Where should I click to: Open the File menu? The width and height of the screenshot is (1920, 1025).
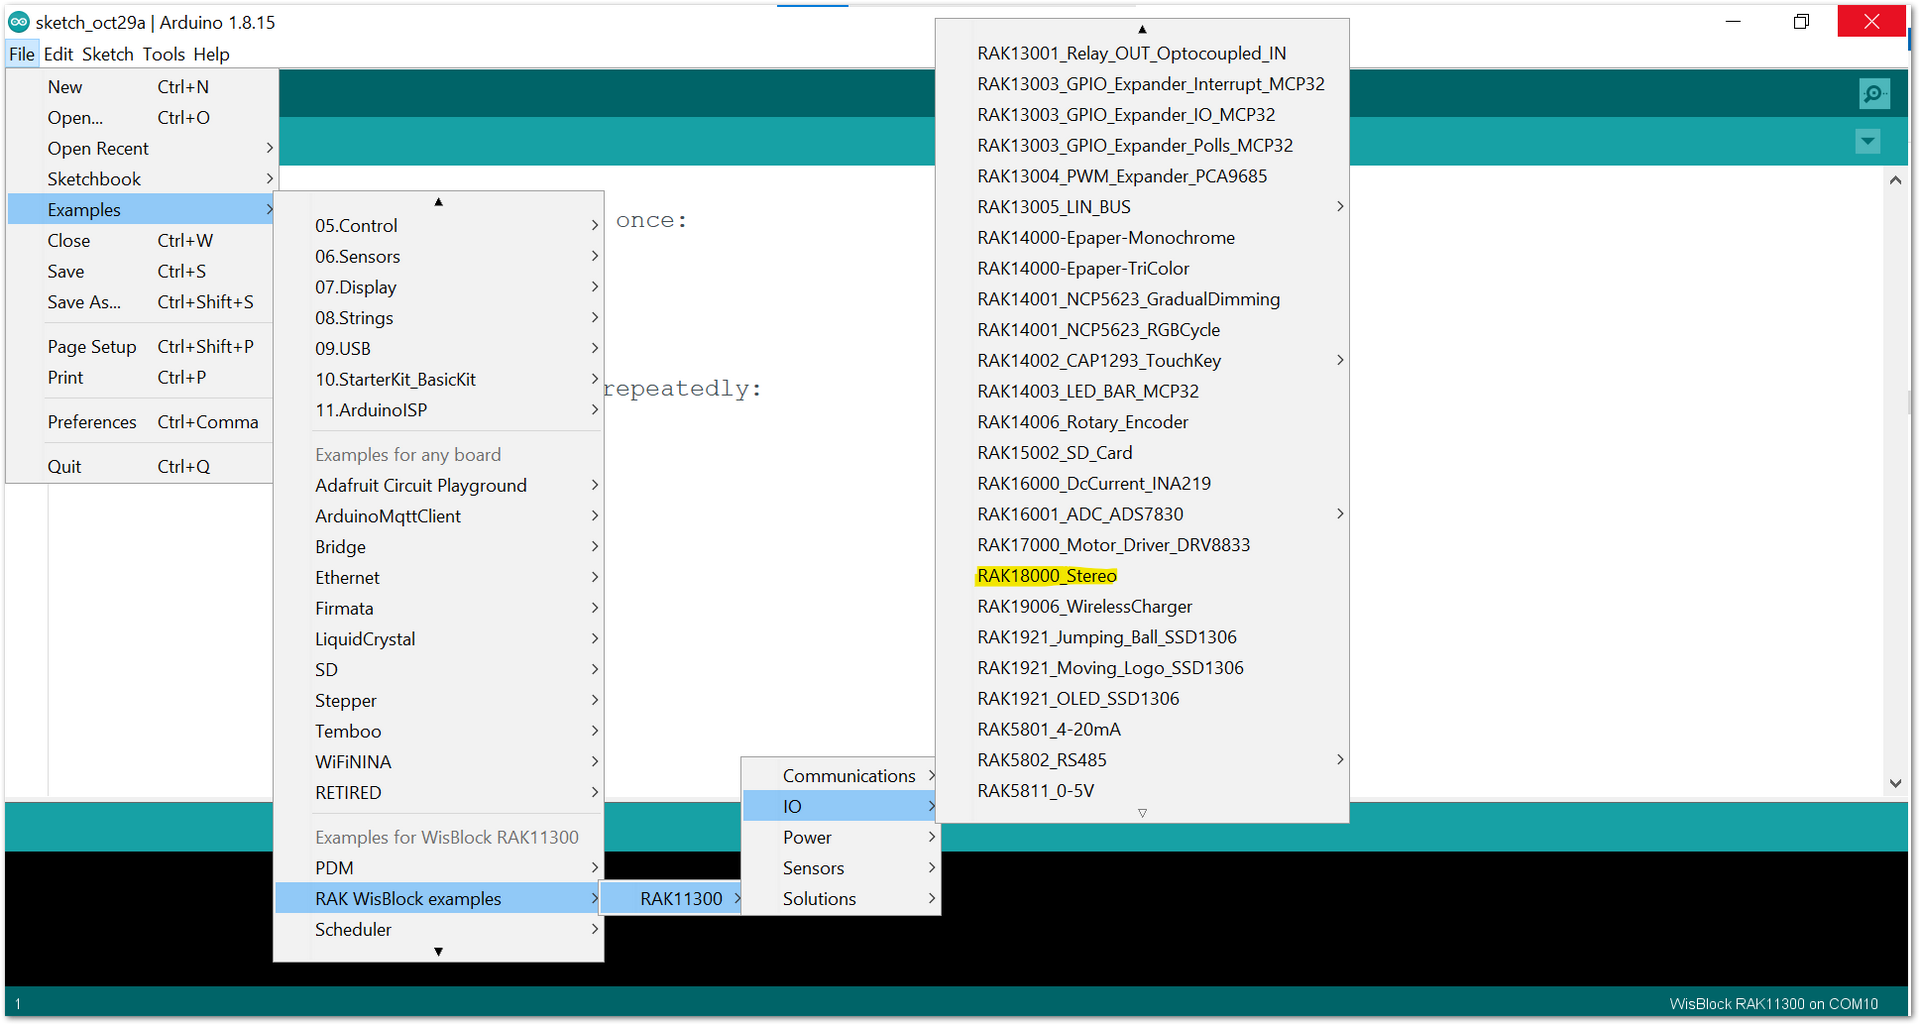click(22, 54)
